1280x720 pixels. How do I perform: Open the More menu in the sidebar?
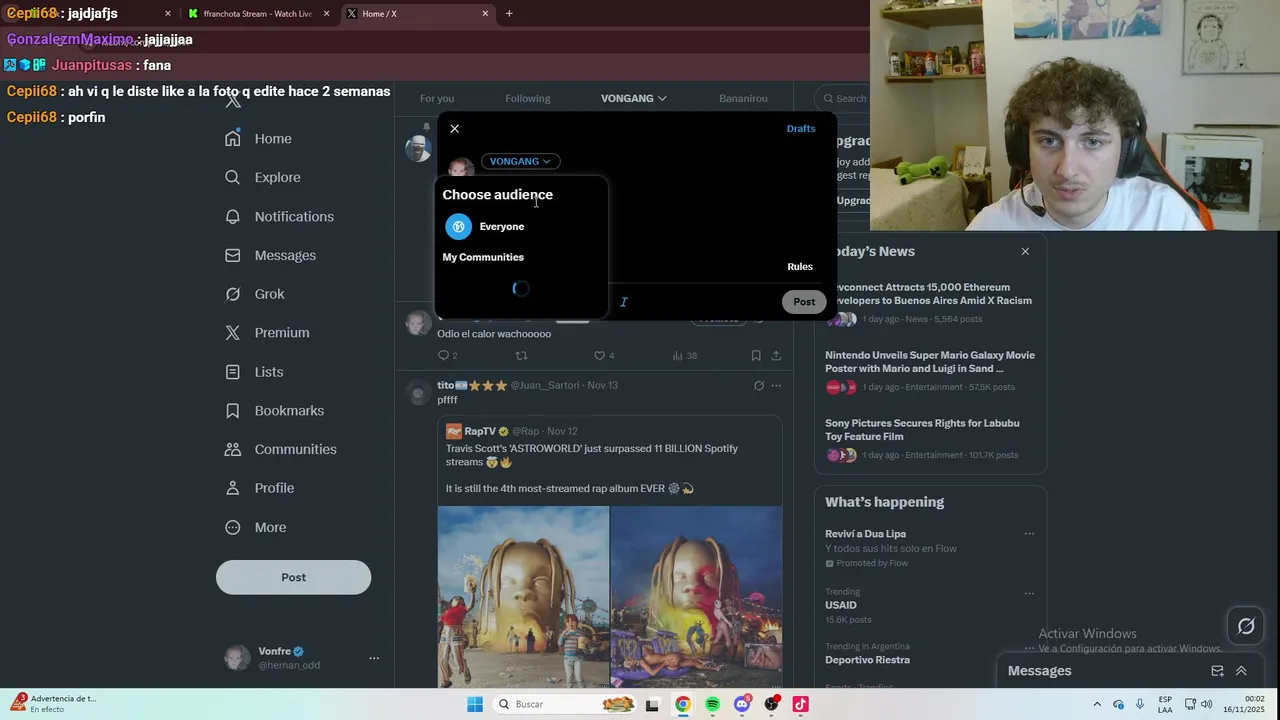256,527
